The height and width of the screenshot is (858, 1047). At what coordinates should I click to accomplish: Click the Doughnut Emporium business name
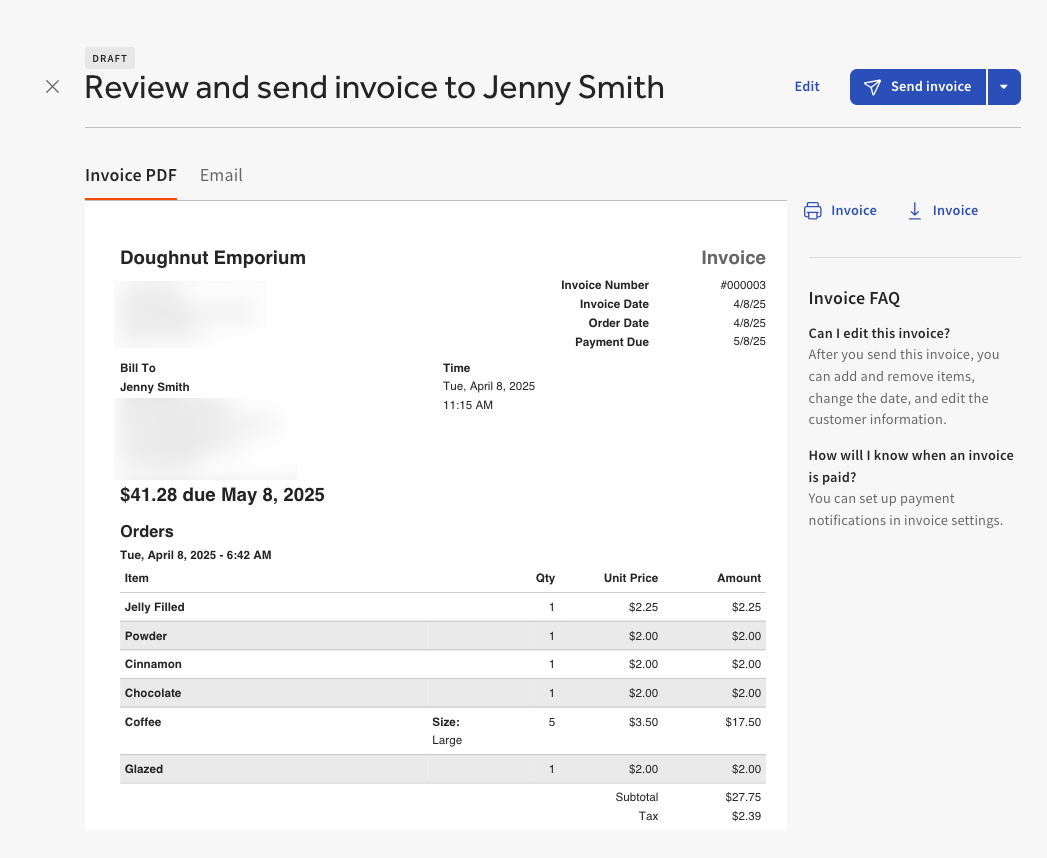pos(212,258)
